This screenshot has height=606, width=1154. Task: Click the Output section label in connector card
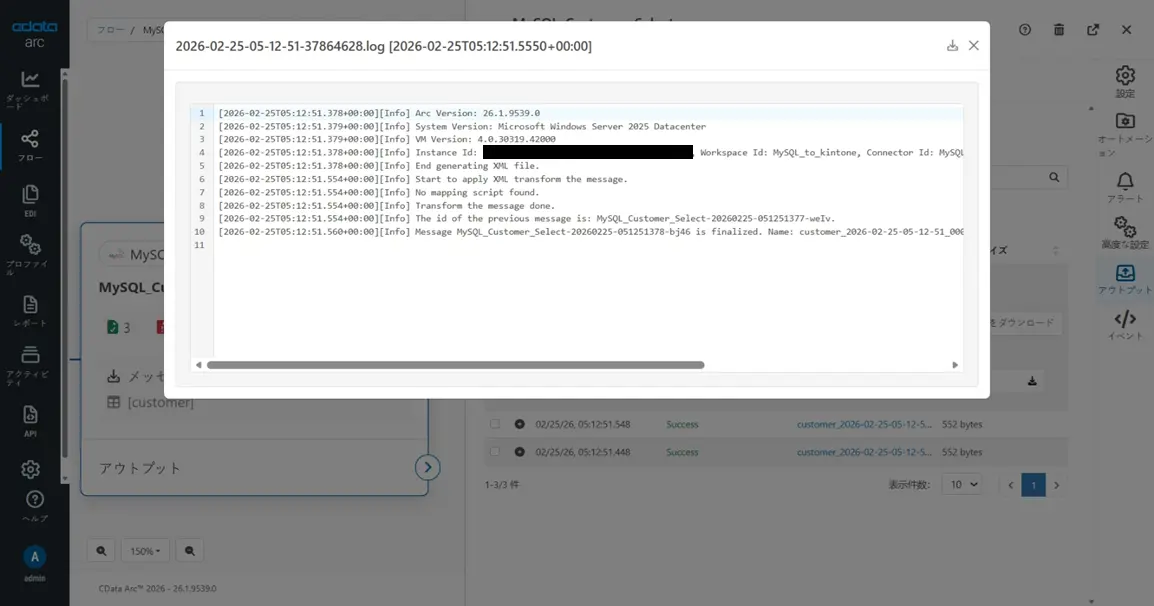(x=140, y=468)
